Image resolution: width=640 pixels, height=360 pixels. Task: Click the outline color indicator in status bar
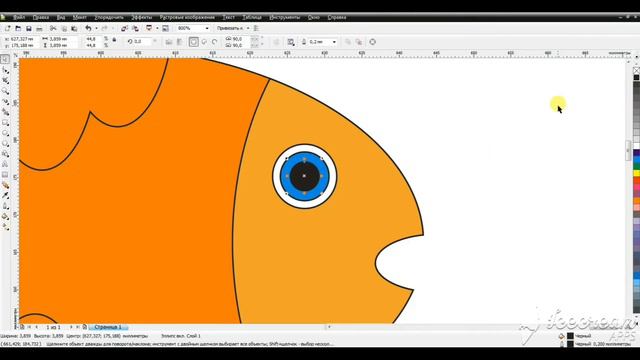coord(571,344)
